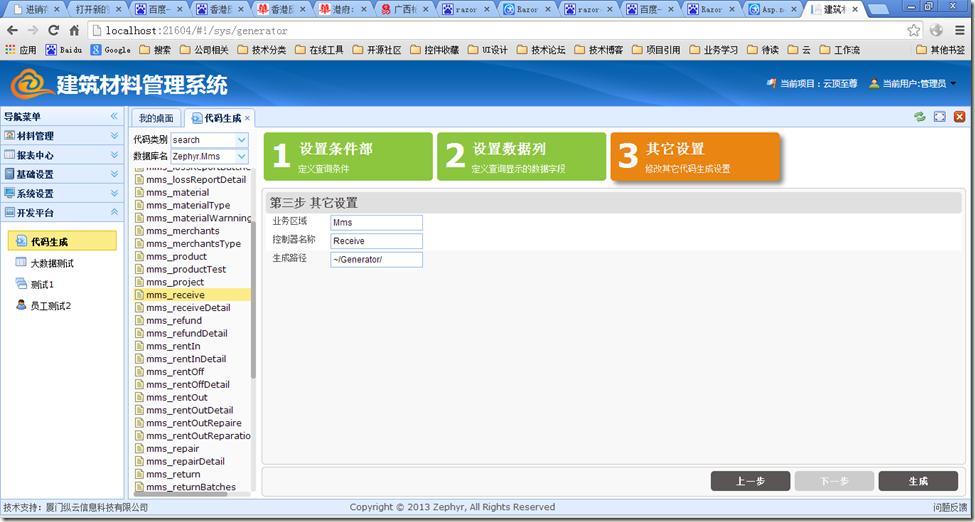Click the fullscreen icon in tab bar
This screenshot has height=522, width=975.
939,117
